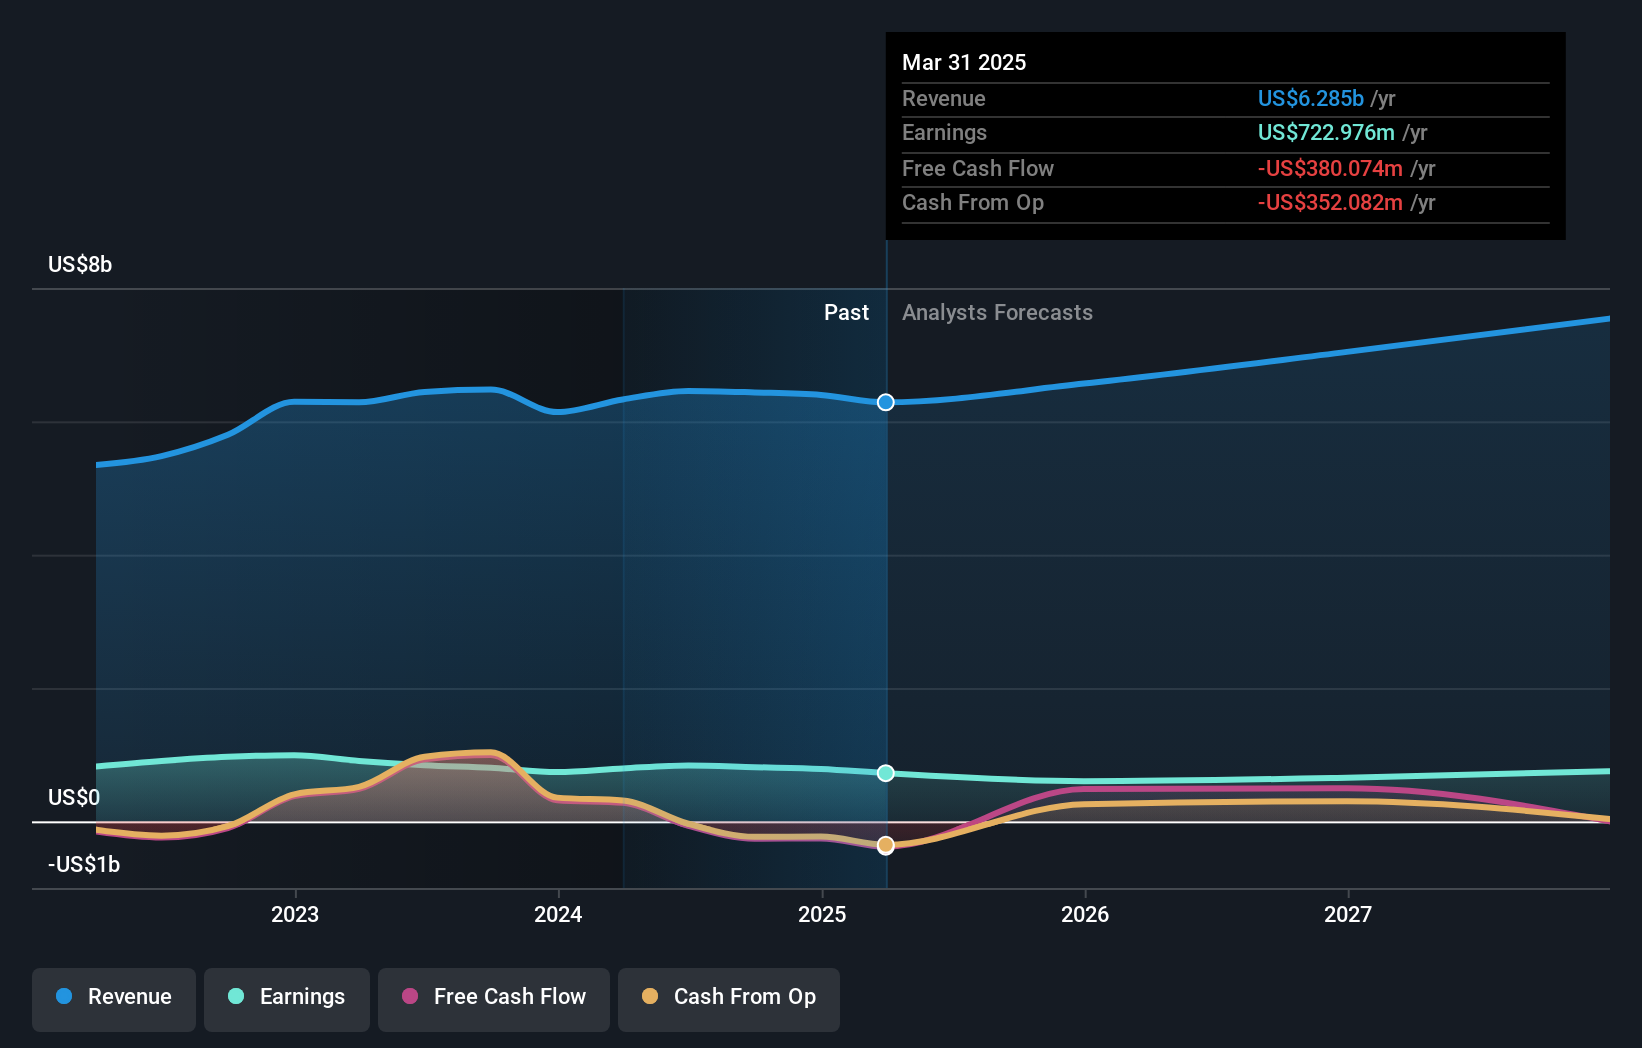Toggle the Earnings legend series

(287, 998)
